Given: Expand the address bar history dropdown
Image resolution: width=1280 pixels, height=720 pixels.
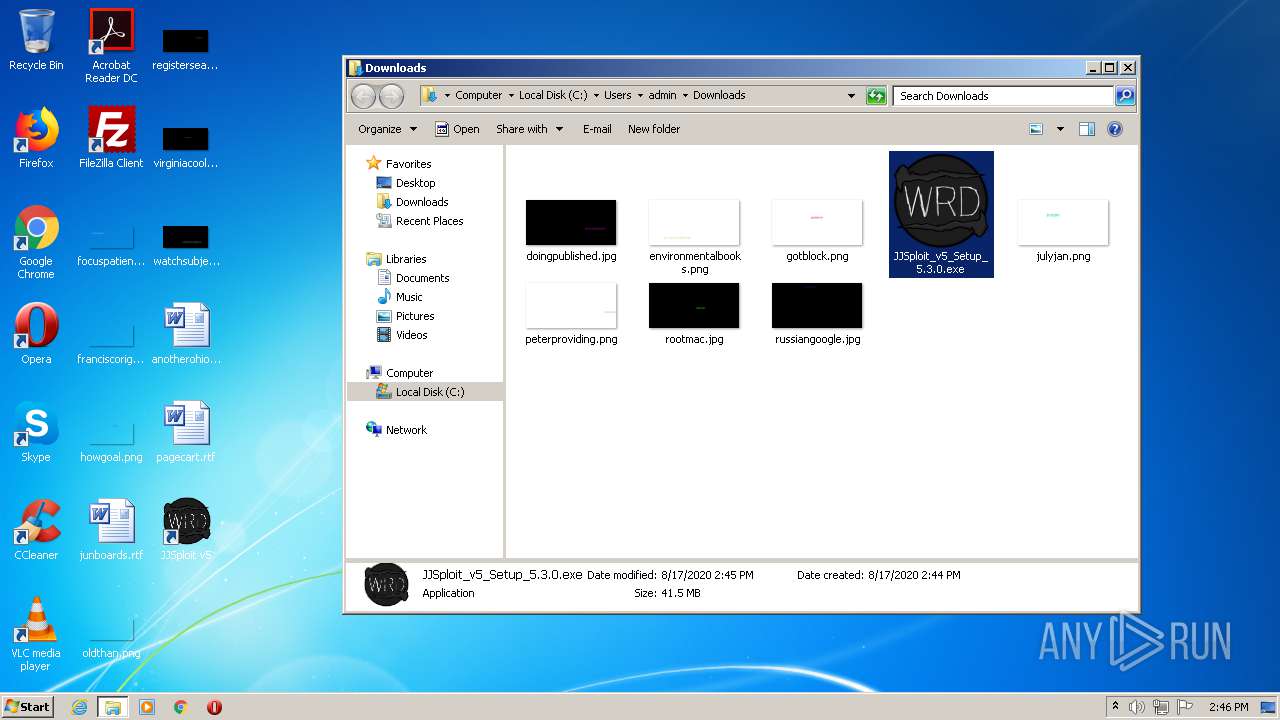Looking at the screenshot, I should pyautogui.click(x=851, y=96).
